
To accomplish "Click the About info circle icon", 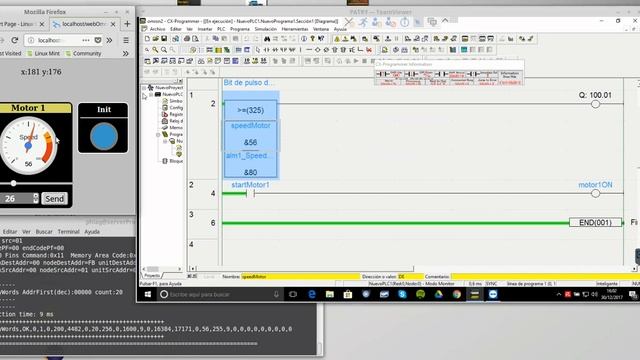I will point(304,39).
